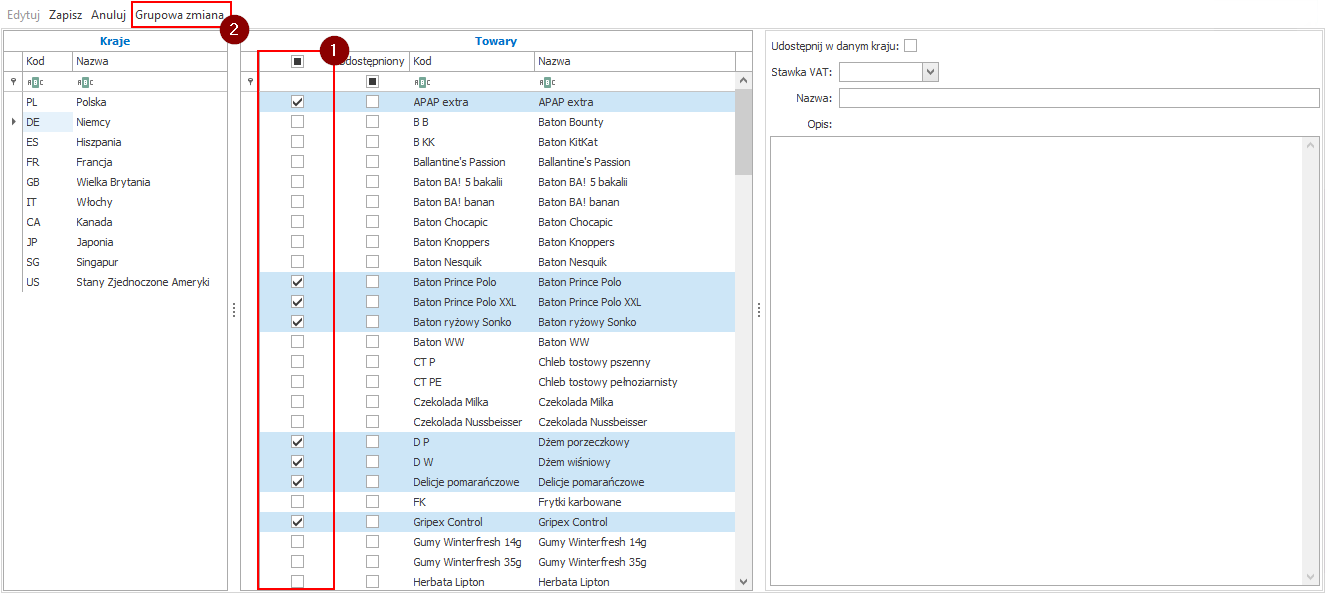Open the Stawka VAT dropdown
This screenshot has height=595, width=1327.
coord(930,72)
